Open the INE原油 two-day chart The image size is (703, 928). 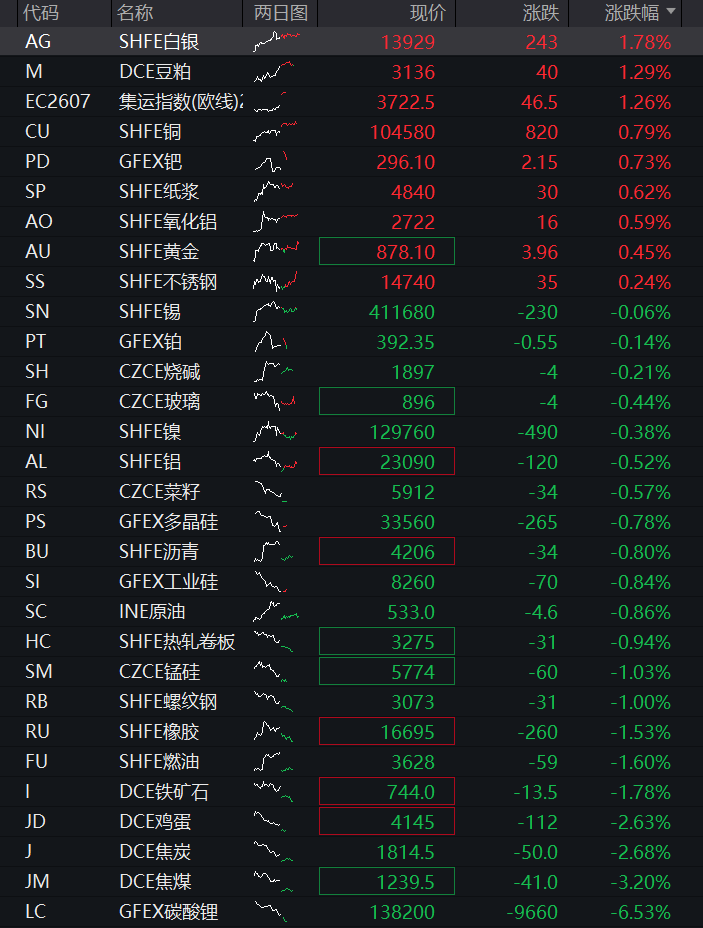coord(276,611)
